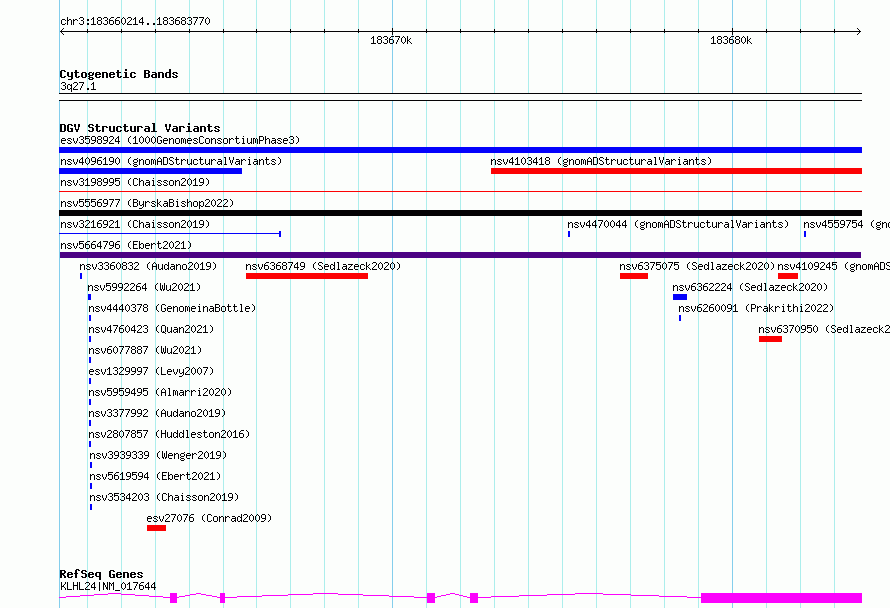Screen dimensions: 890x608
Task: Click the DGV Structural Variants track title
Action: [x=140, y=128]
